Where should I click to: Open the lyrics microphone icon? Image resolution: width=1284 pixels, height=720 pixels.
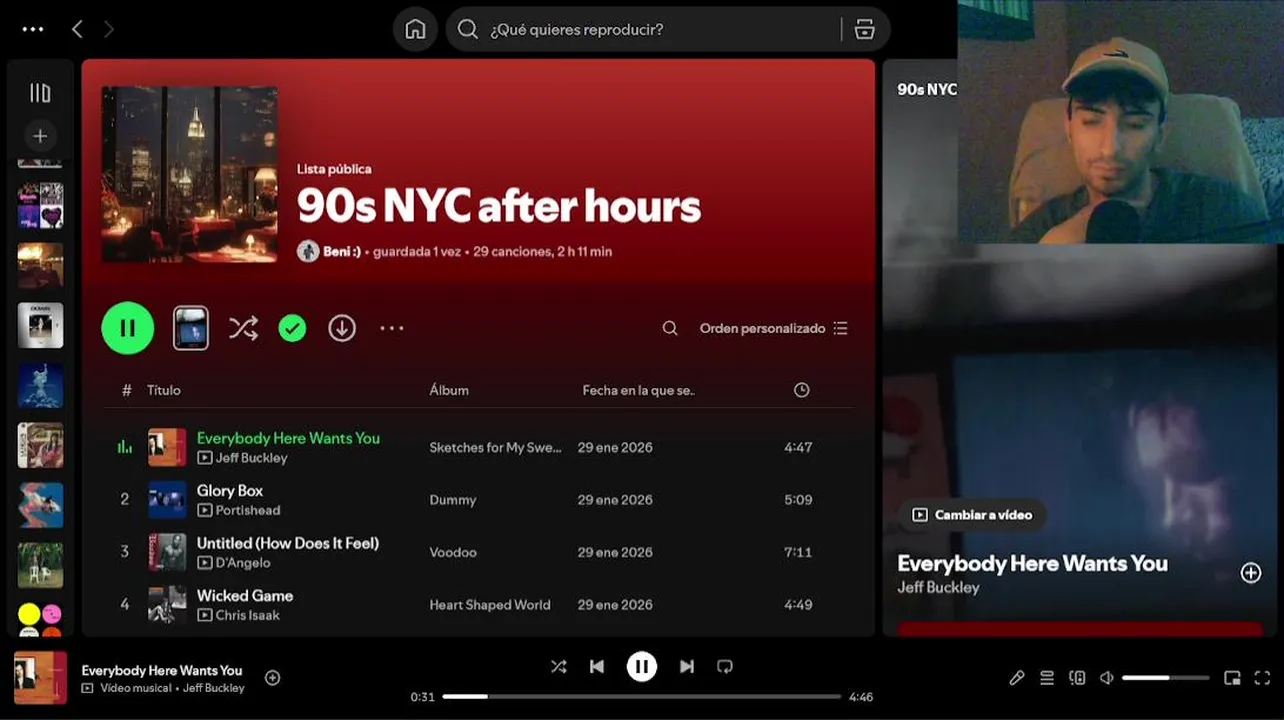point(1017,678)
